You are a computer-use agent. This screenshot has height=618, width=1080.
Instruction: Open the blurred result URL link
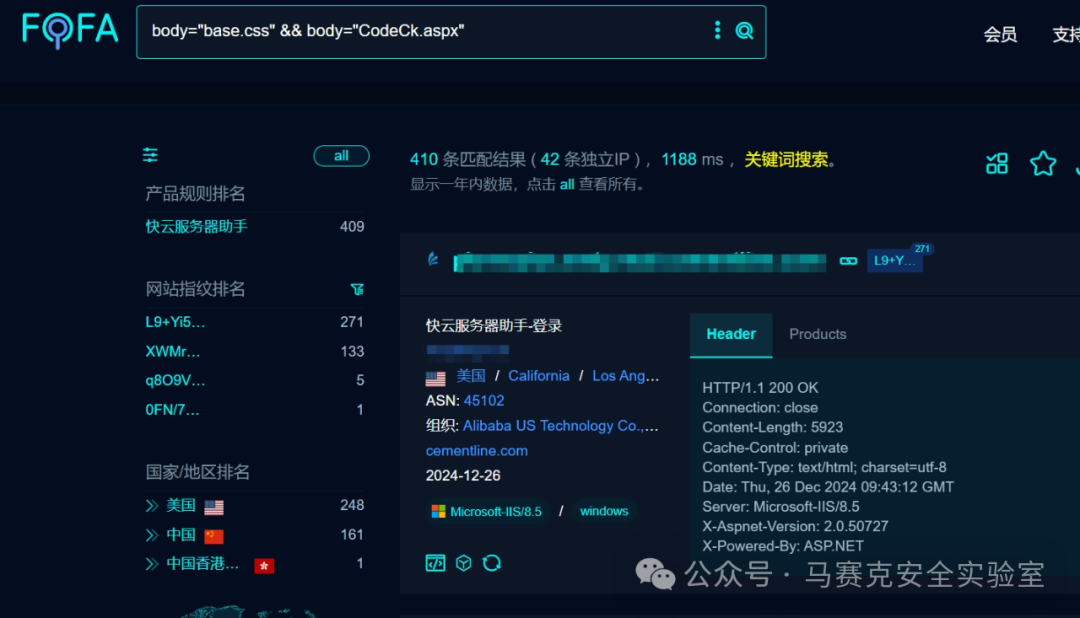639,262
